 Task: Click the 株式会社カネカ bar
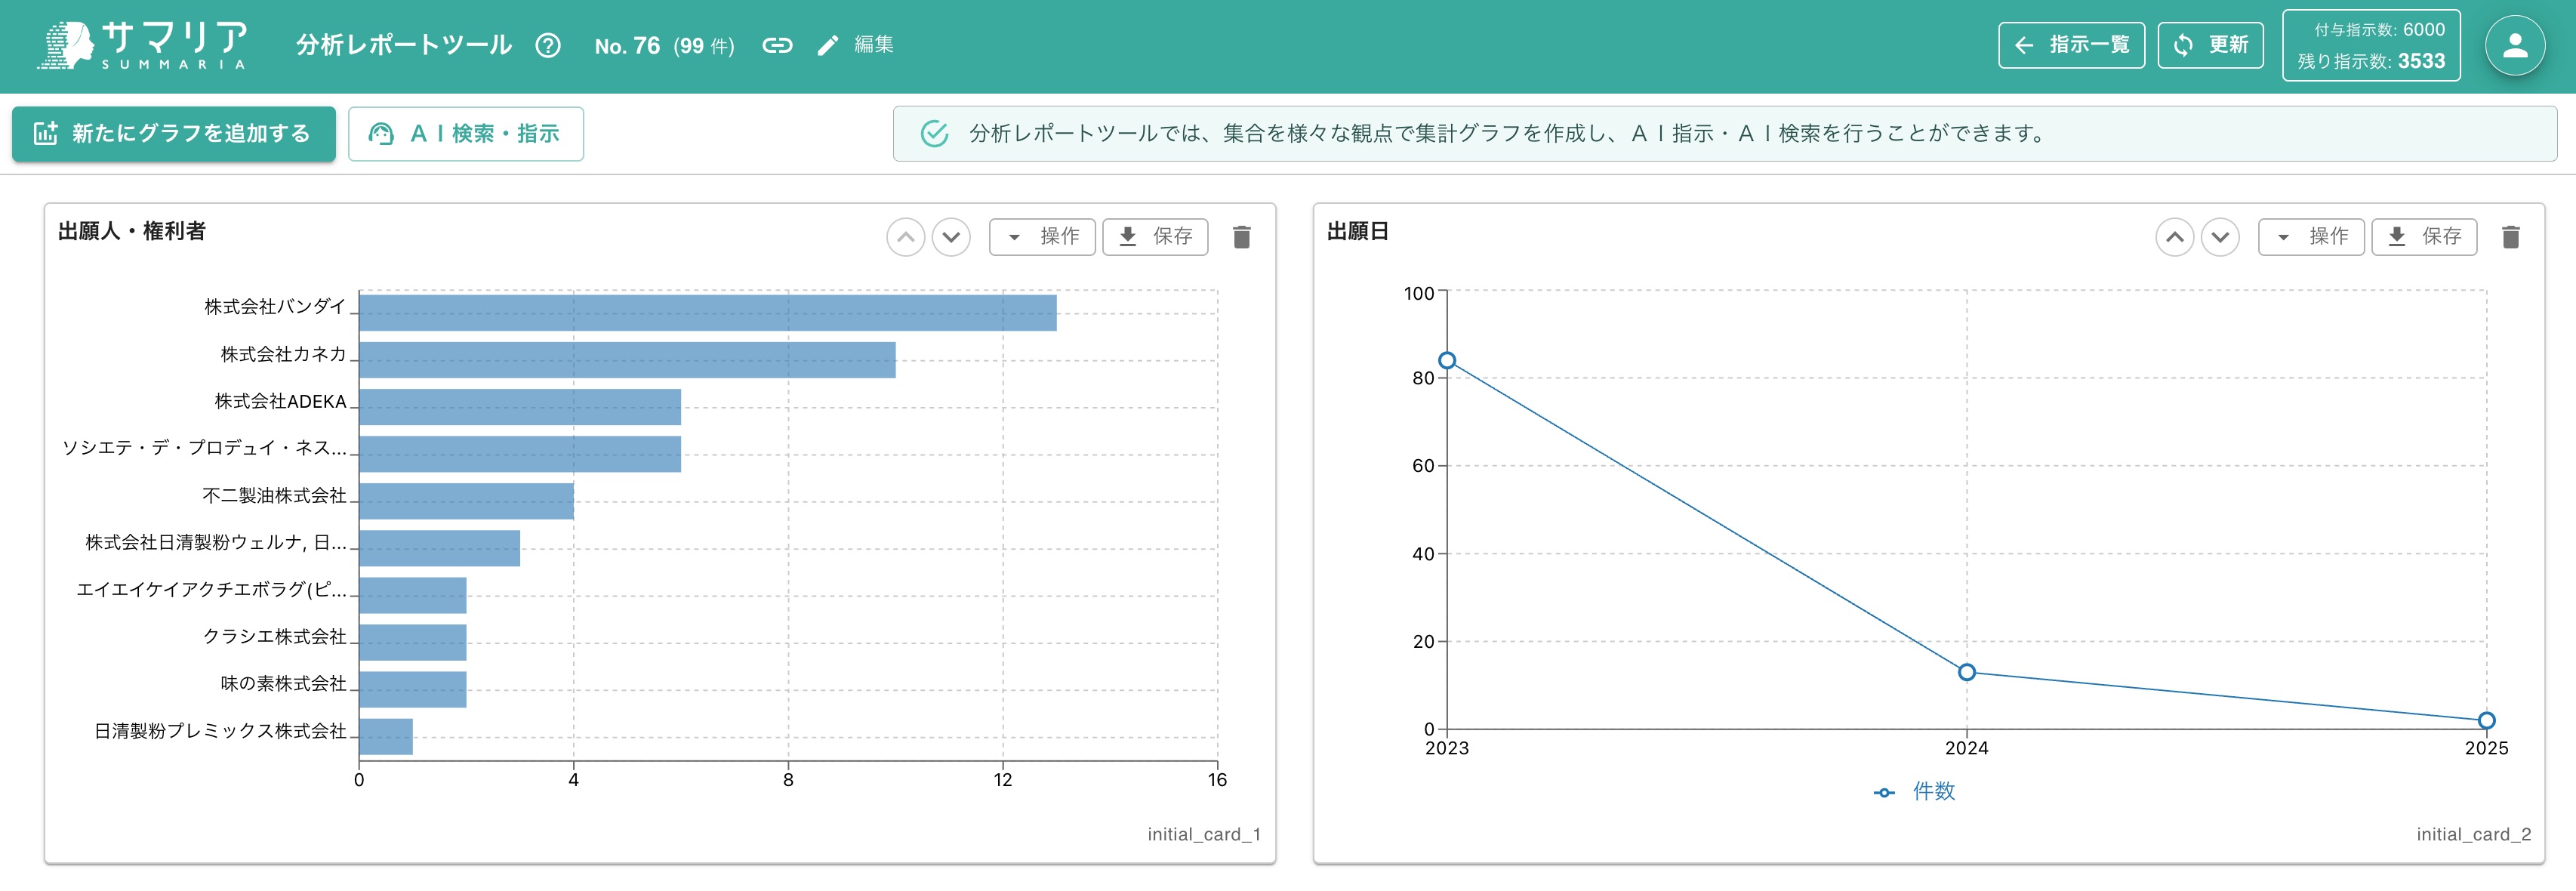point(628,360)
